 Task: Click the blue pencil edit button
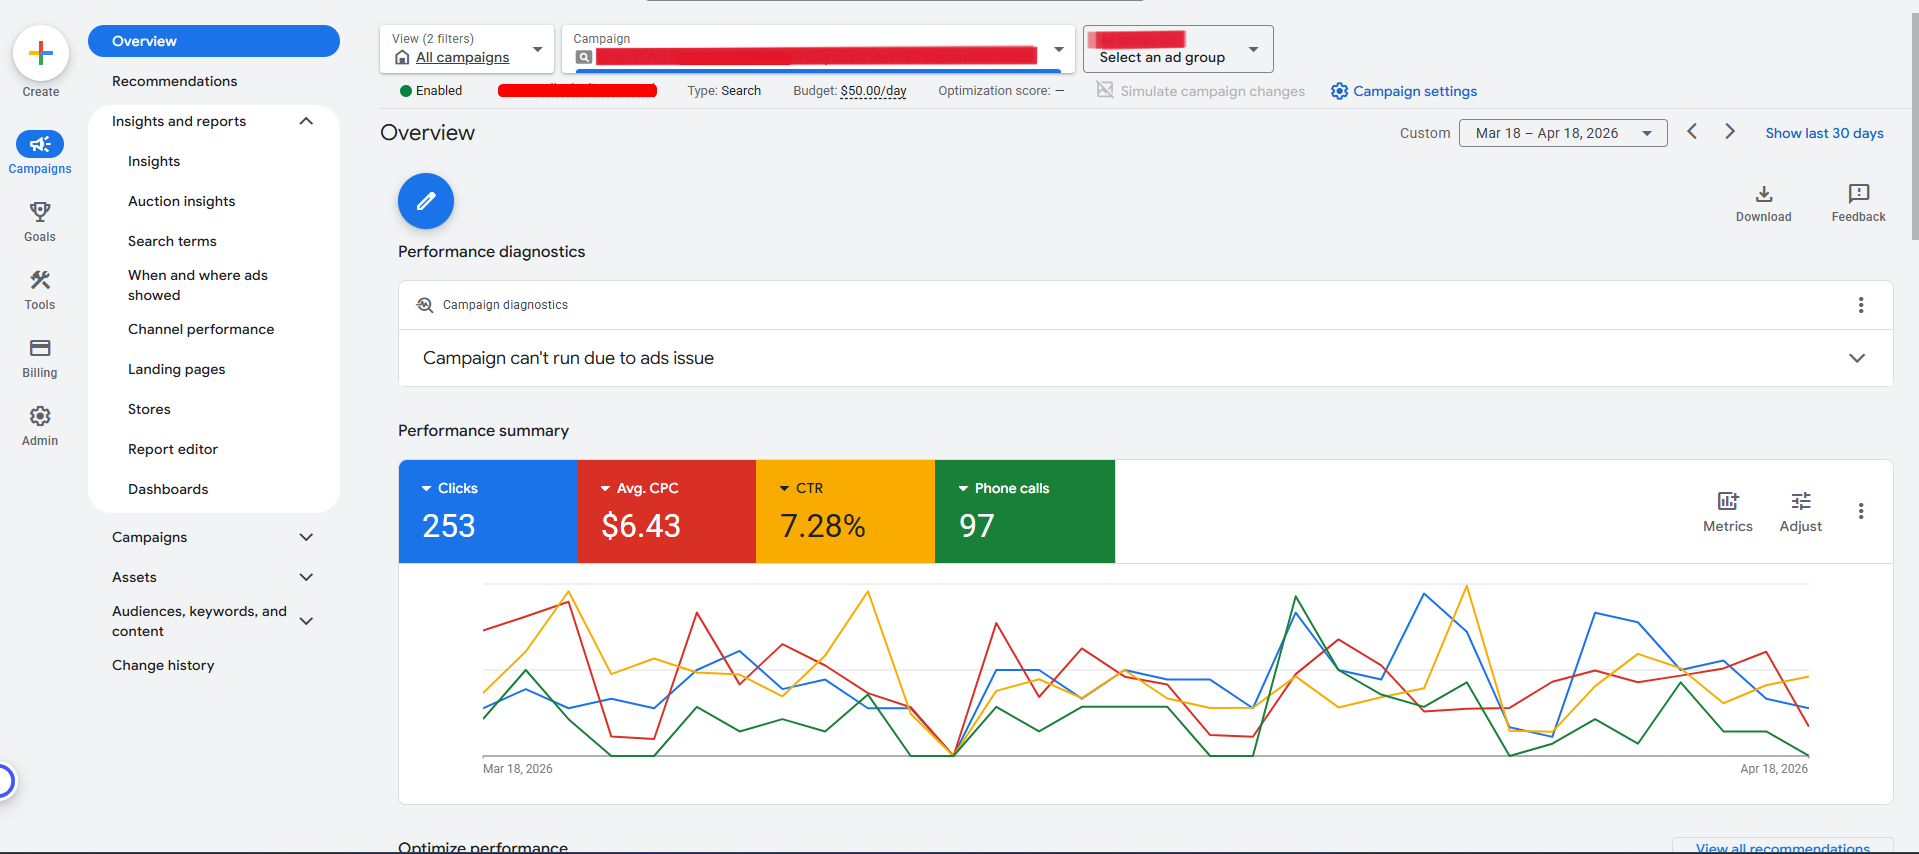click(x=426, y=201)
